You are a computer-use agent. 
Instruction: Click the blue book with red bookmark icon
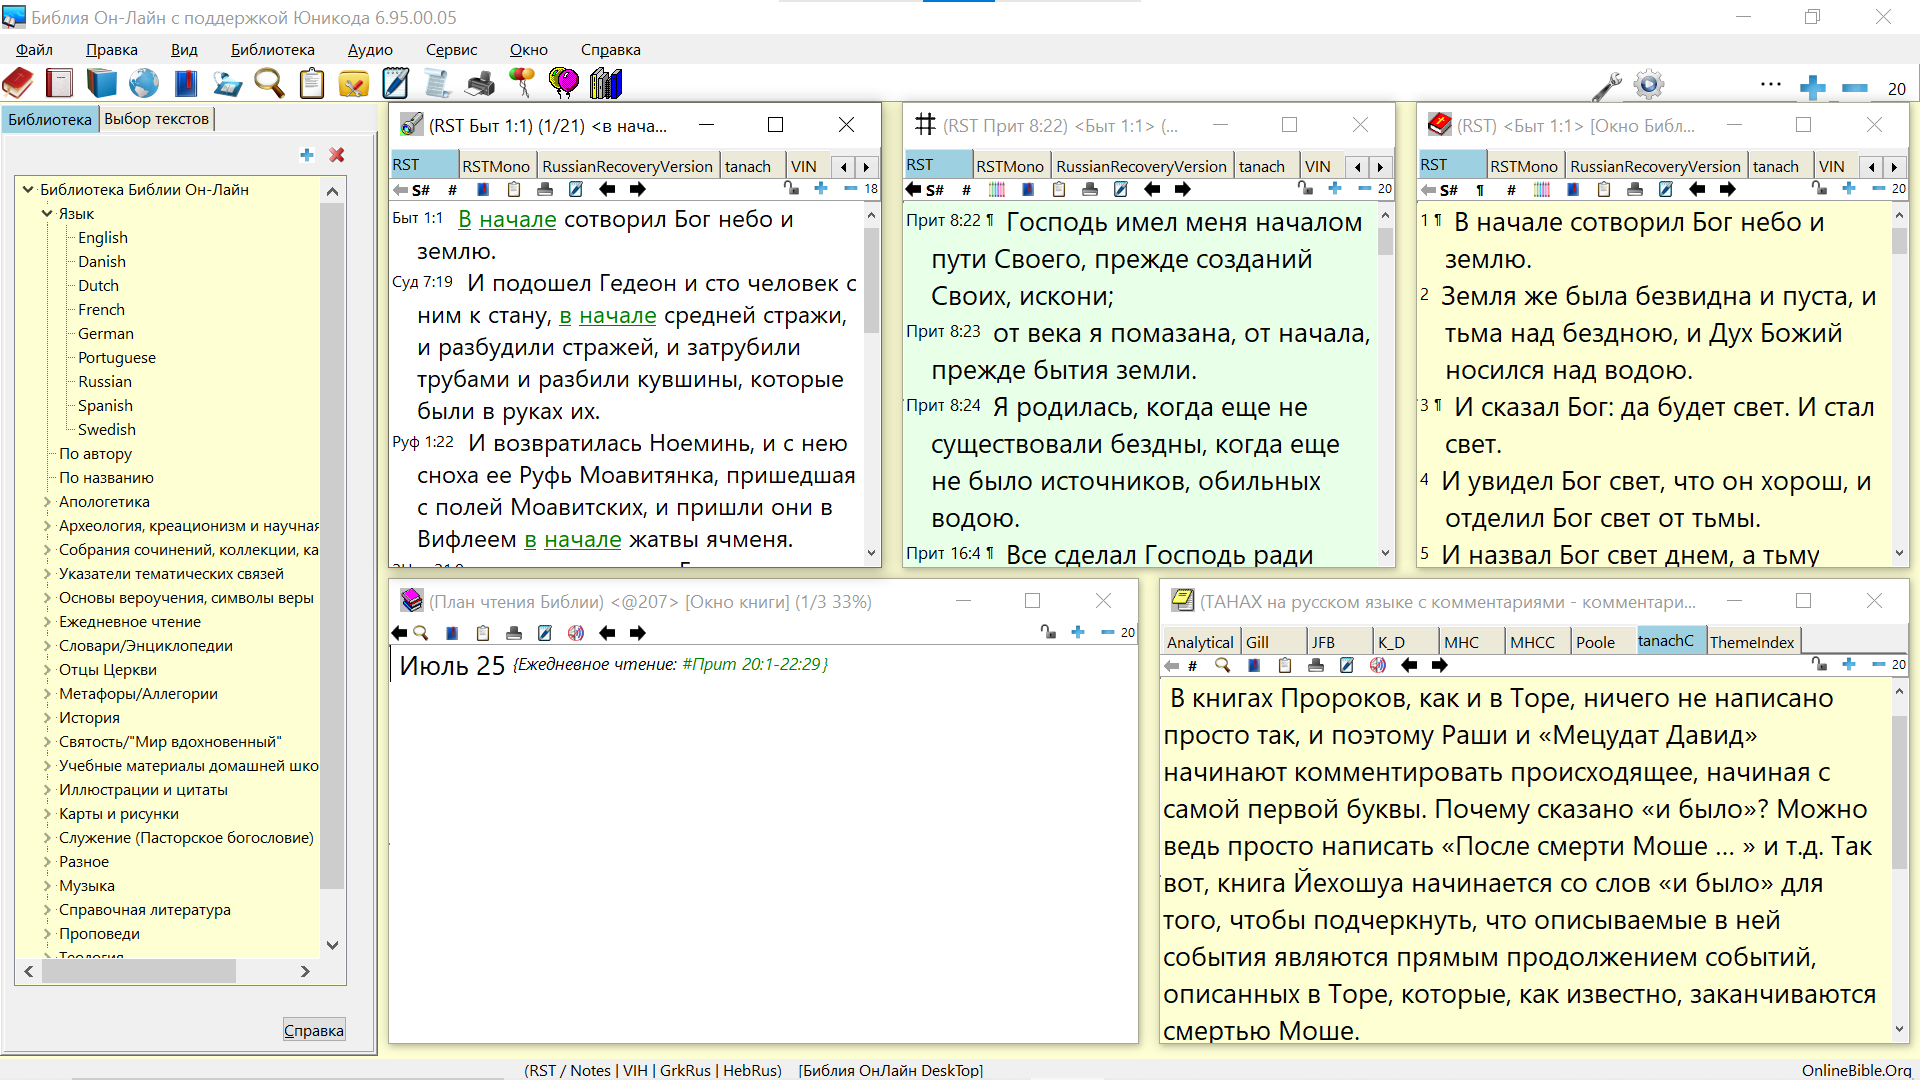tap(186, 84)
